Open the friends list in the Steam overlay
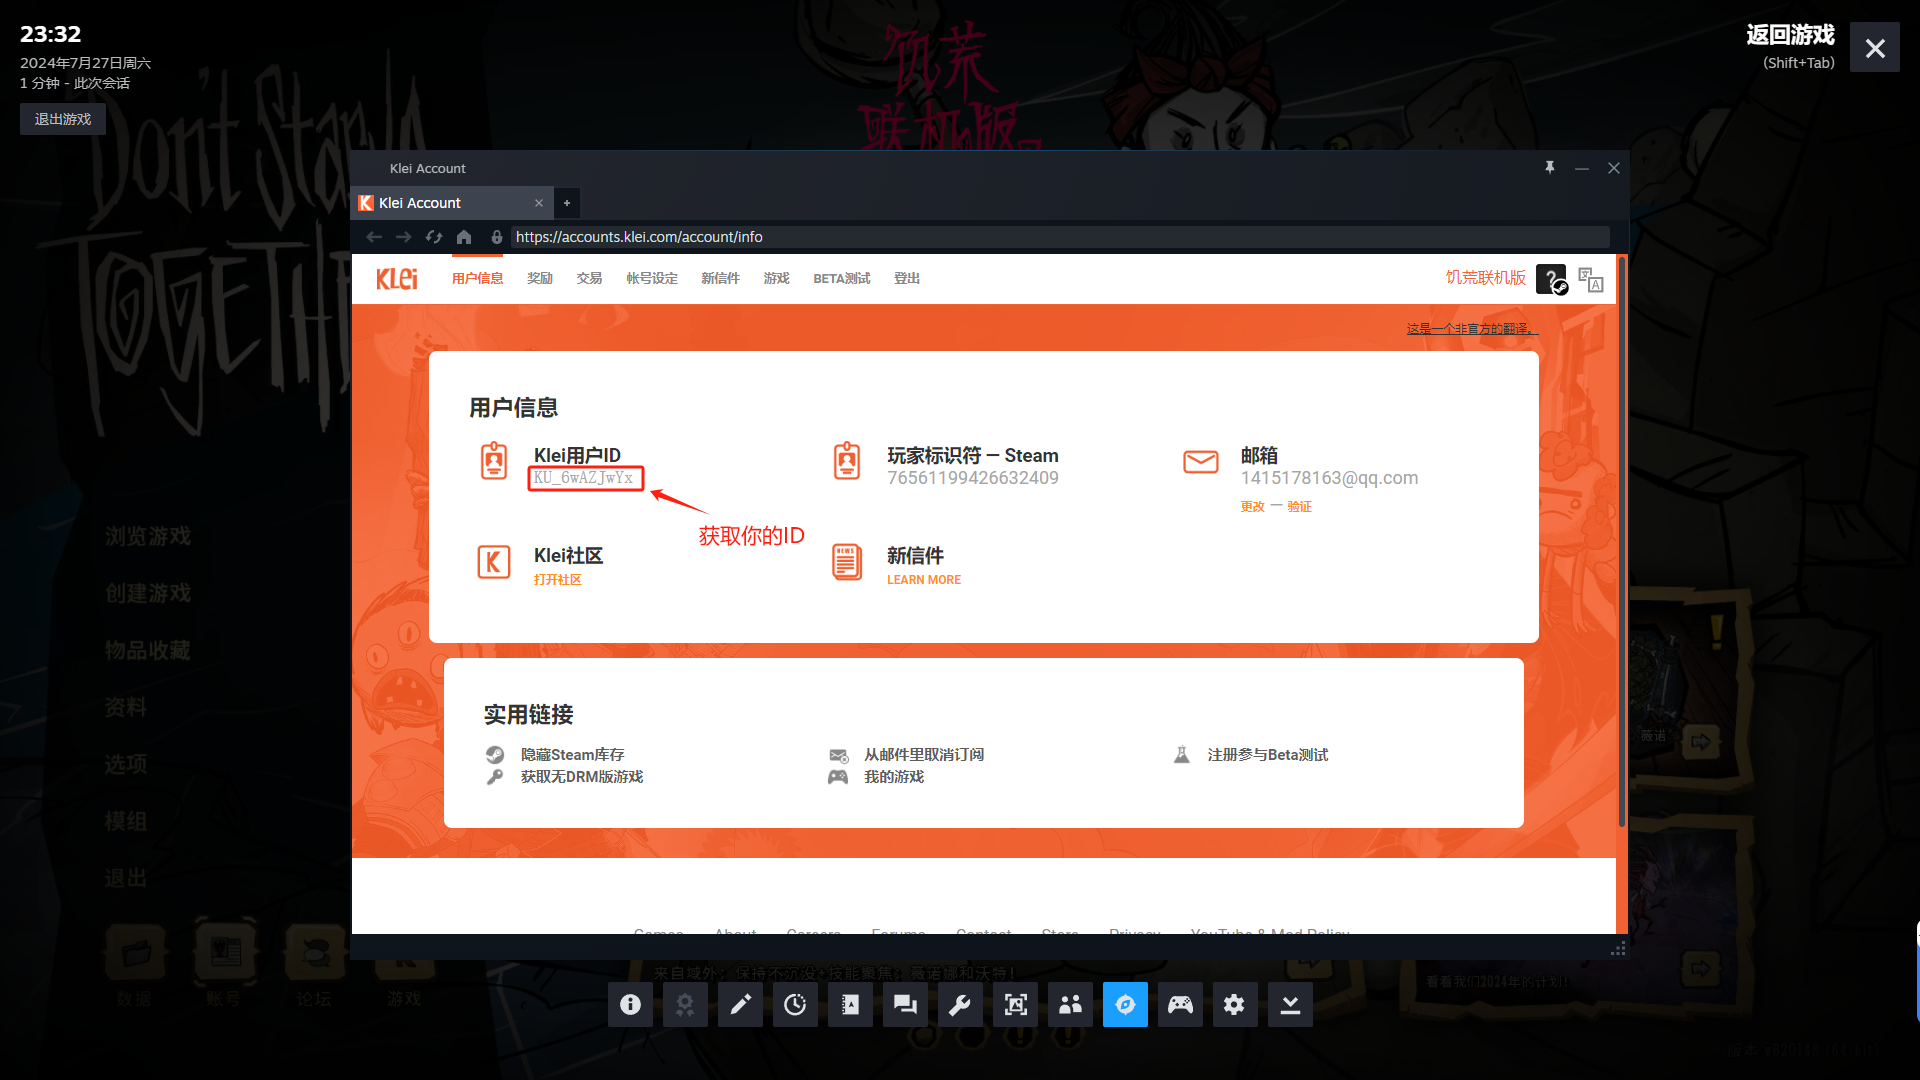This screenshot has height=1080, width=1920. click(1070, 1004)
